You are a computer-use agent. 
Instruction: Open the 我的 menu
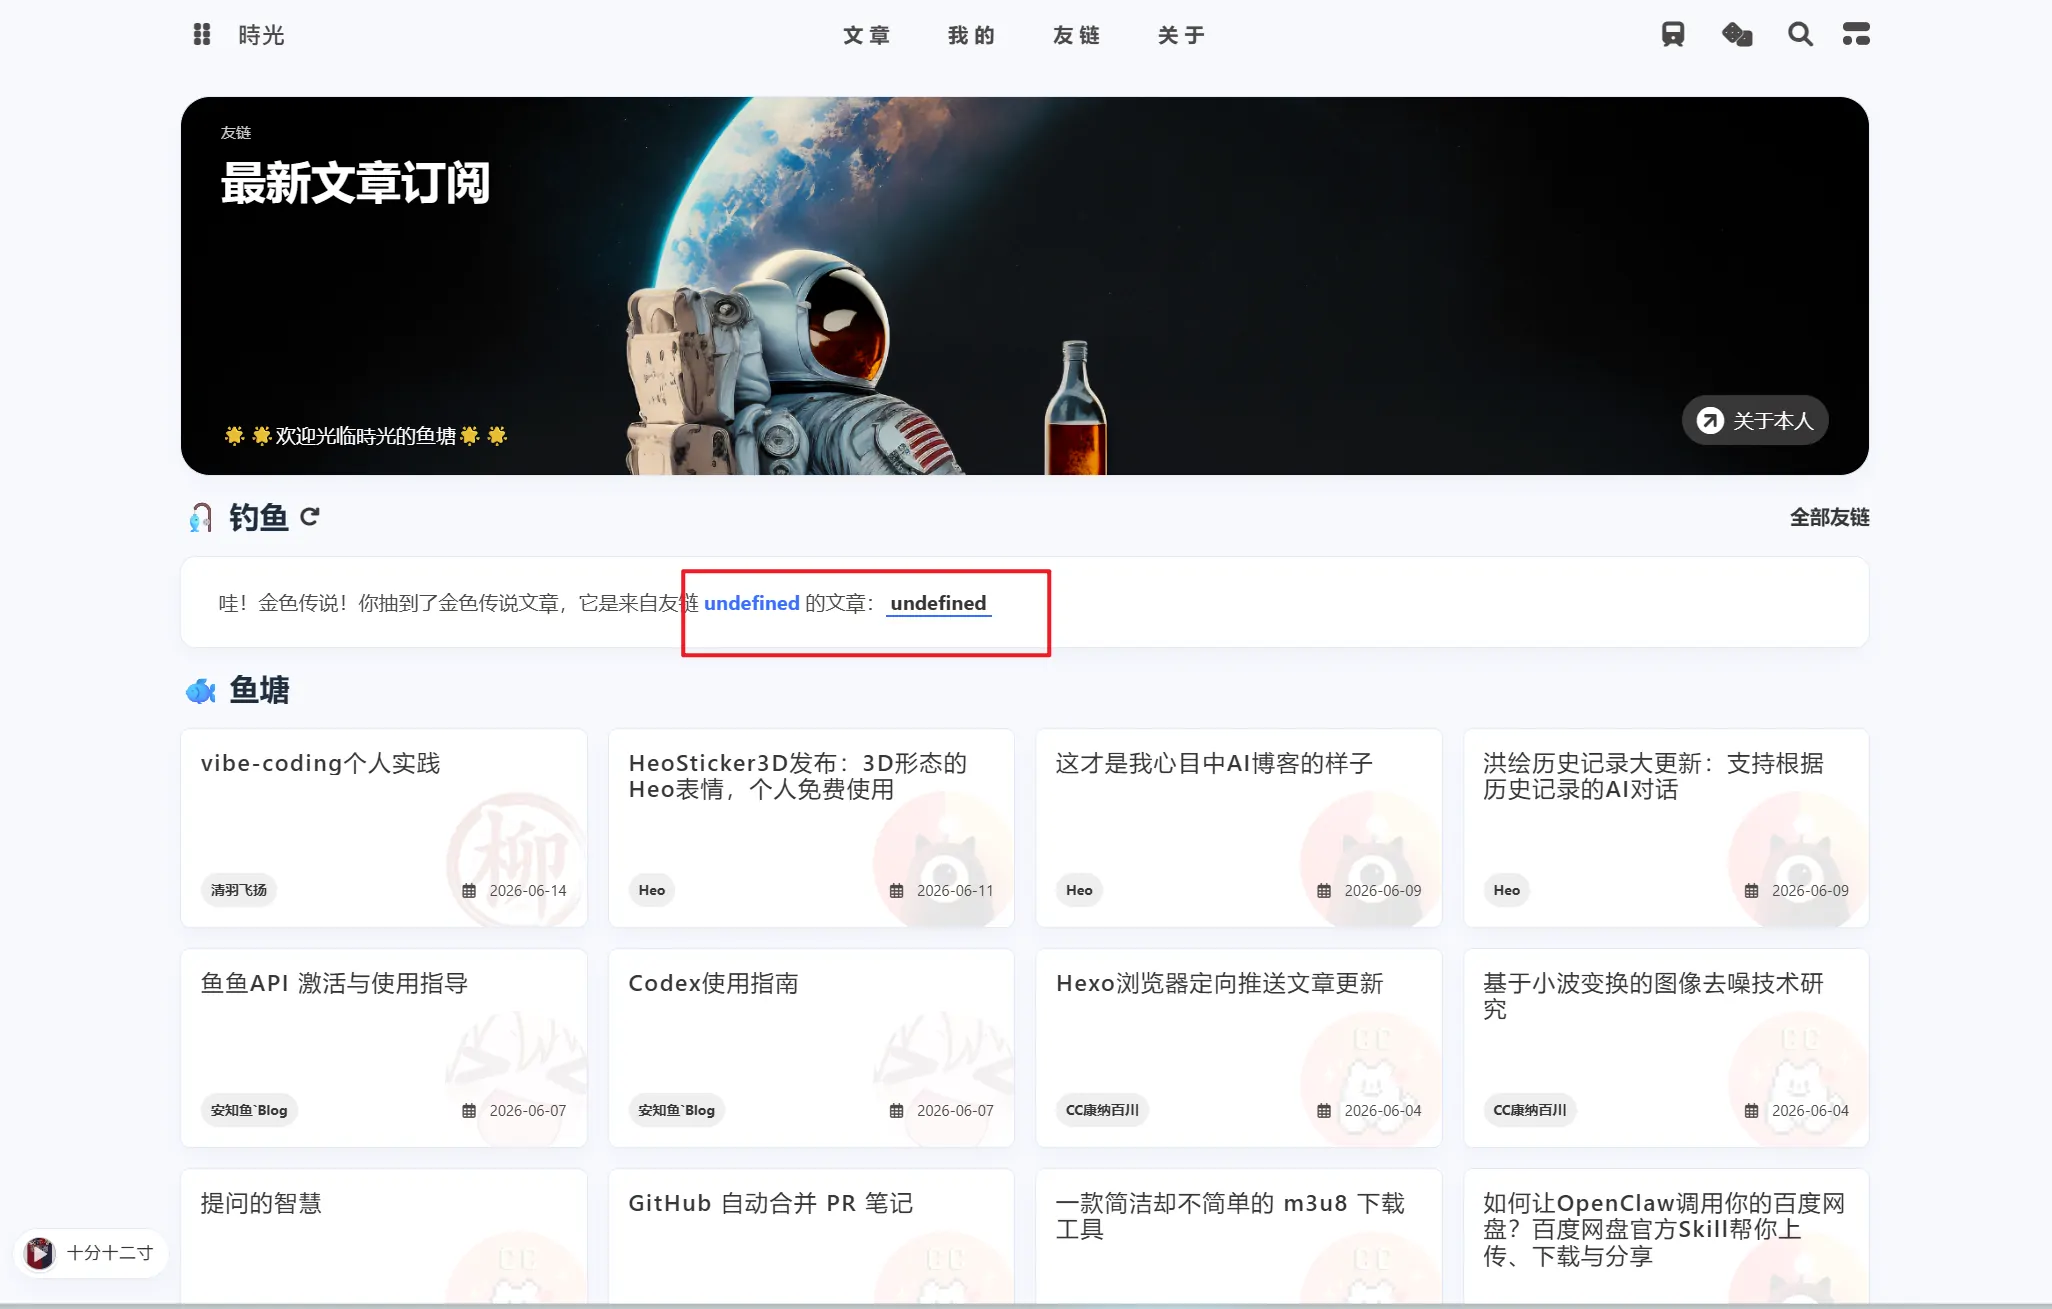tap(972, 36)
